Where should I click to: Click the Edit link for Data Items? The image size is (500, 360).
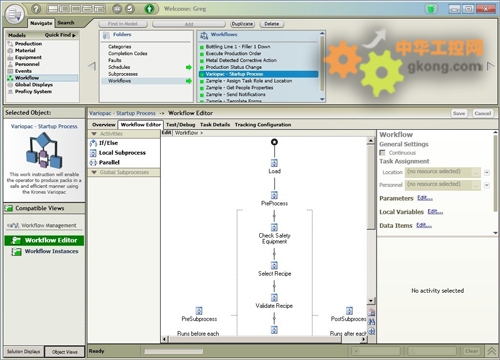tap(424, 225)
